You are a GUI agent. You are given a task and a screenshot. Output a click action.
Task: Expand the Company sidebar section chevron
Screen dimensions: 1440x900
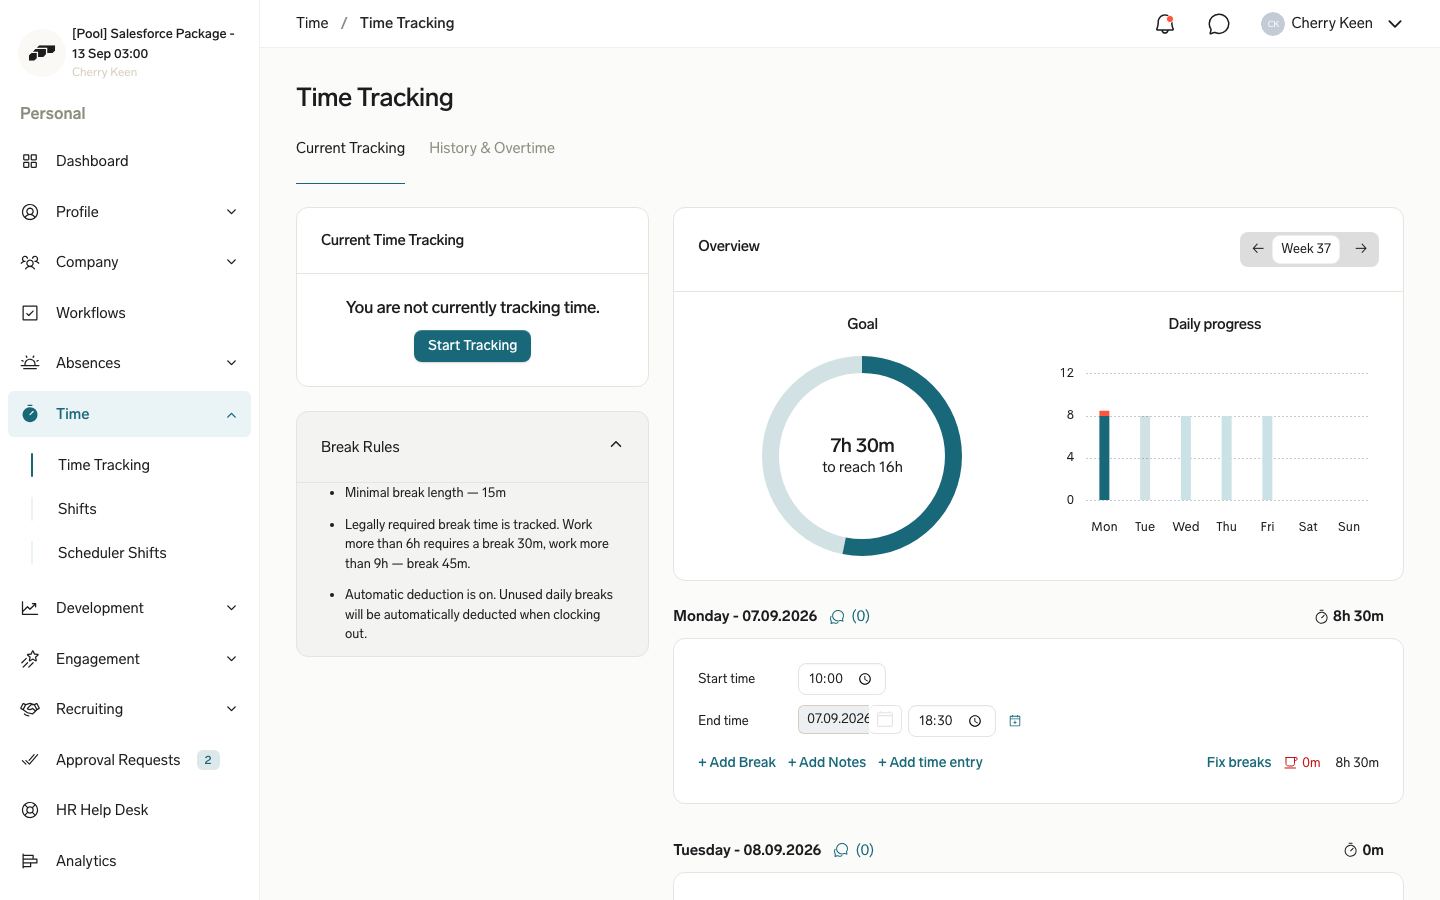232,262
